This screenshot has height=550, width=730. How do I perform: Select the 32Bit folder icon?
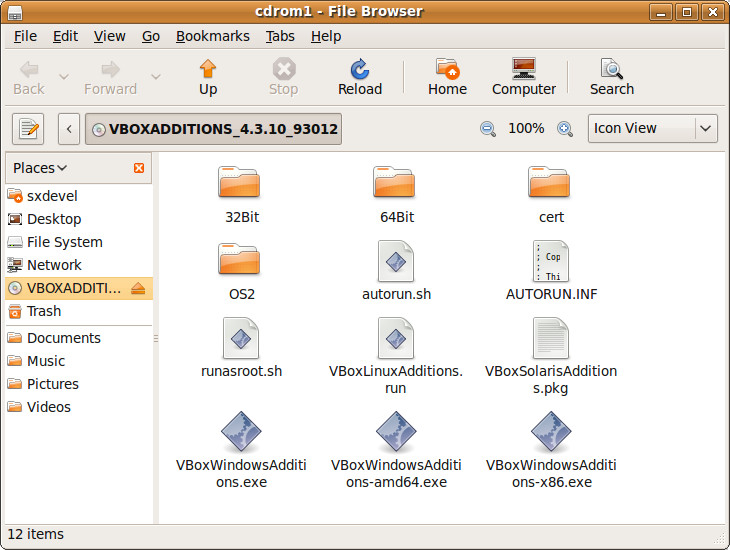[239, 182]
